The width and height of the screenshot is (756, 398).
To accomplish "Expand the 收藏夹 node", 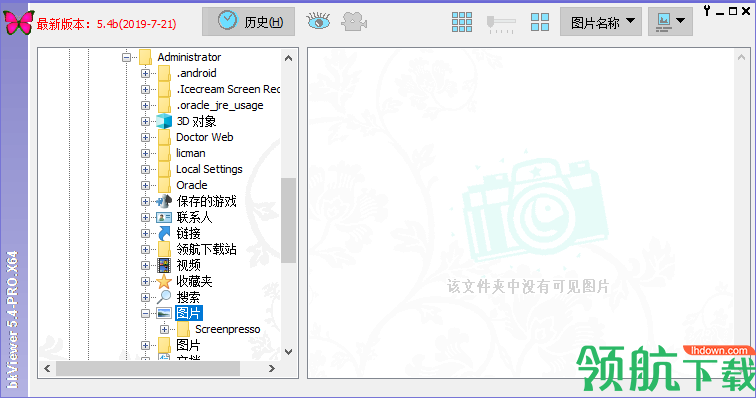I will [145, 281].
